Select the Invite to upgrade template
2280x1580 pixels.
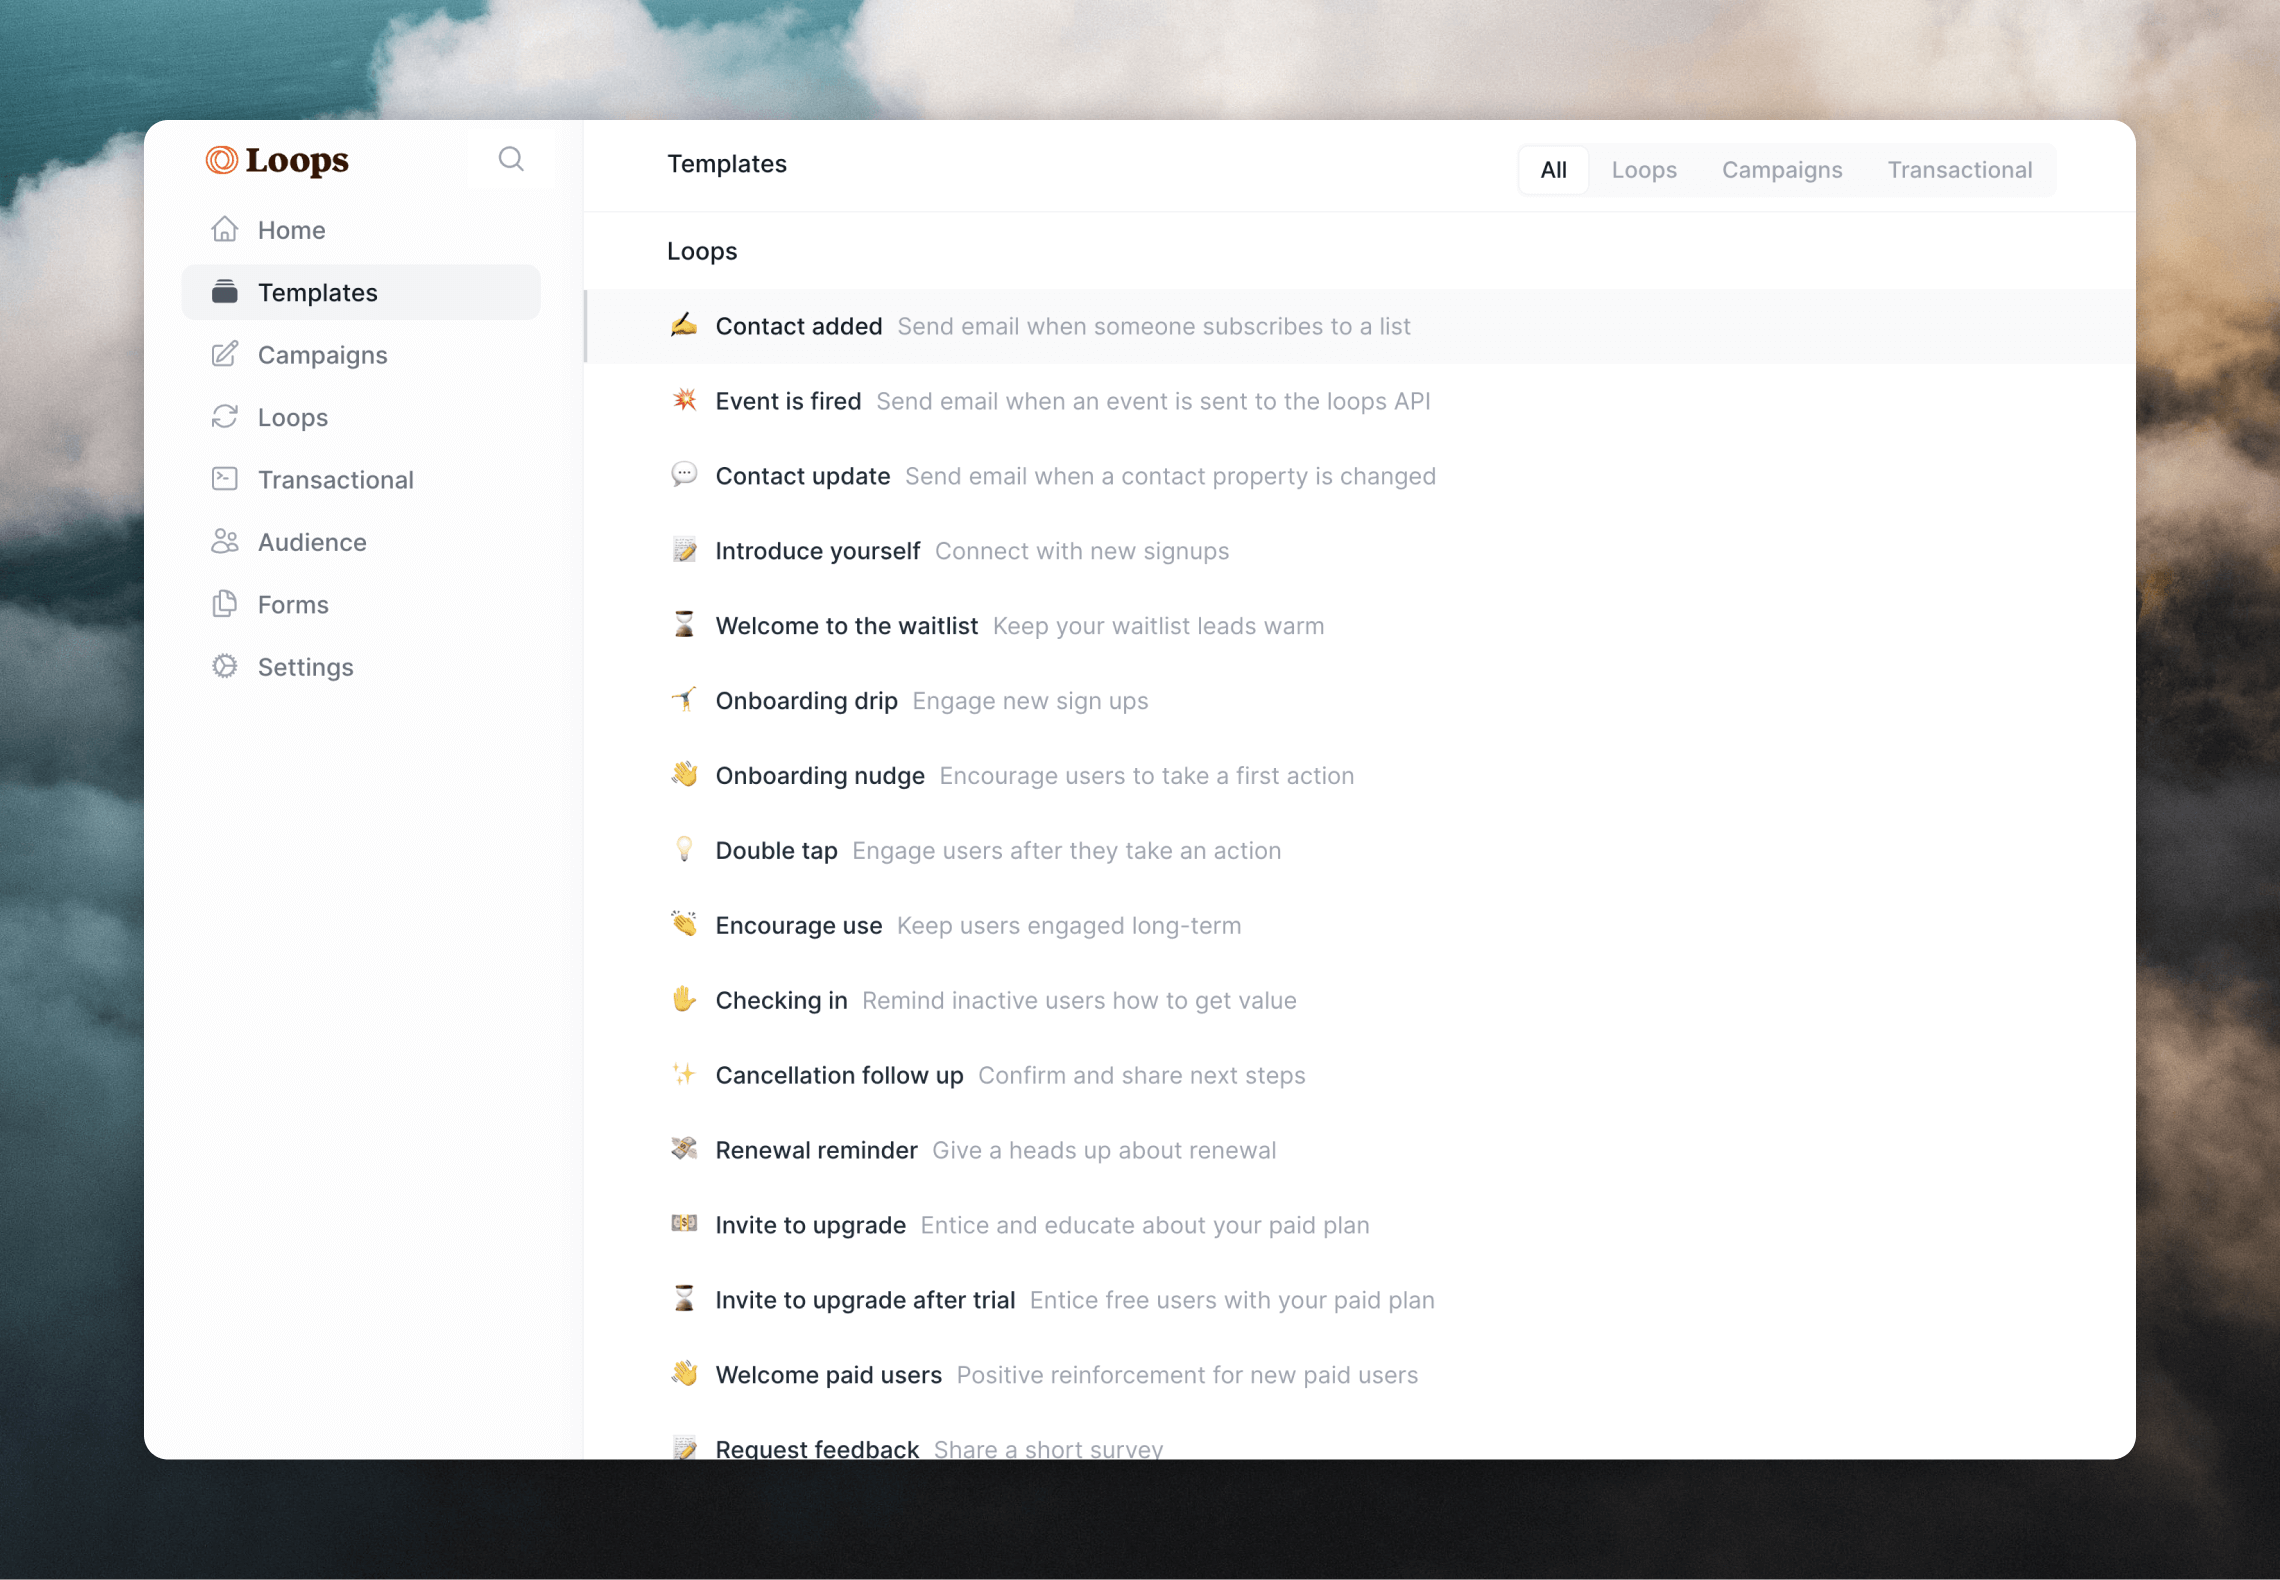point(1360,1226)
